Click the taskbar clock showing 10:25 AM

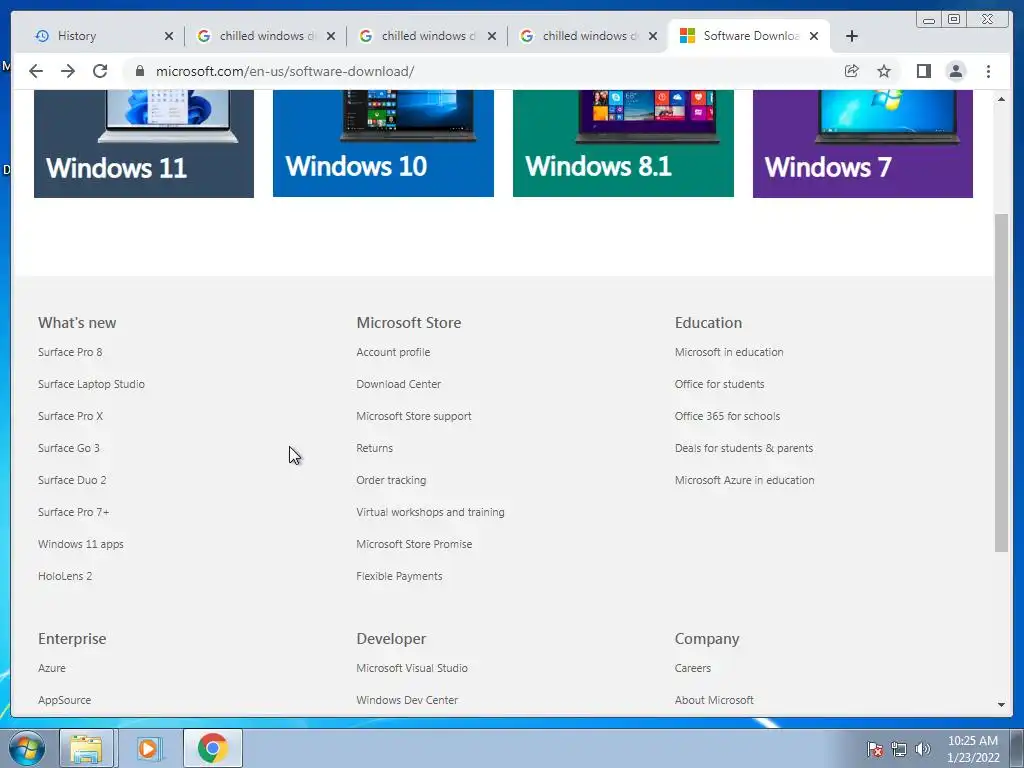[973, 748]
